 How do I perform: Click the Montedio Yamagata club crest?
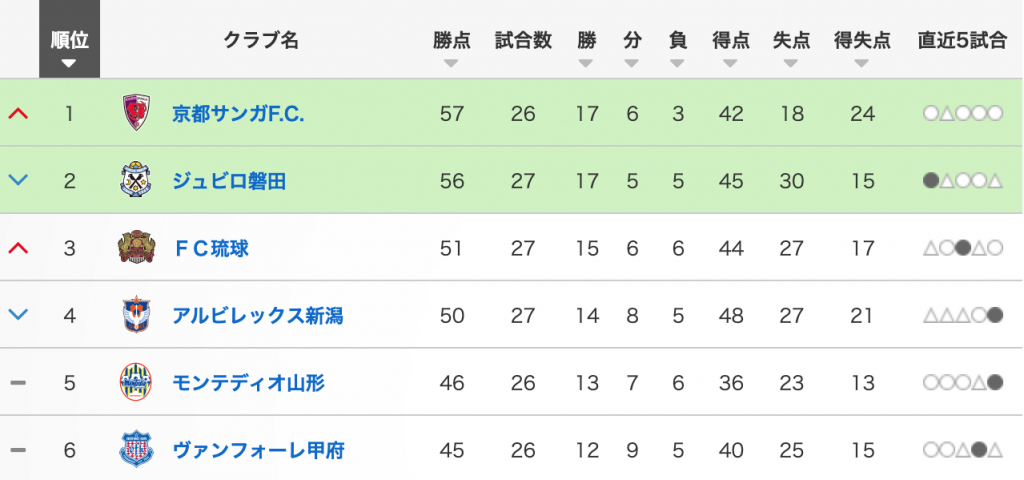pyautogui.click(x=137, y=383)
